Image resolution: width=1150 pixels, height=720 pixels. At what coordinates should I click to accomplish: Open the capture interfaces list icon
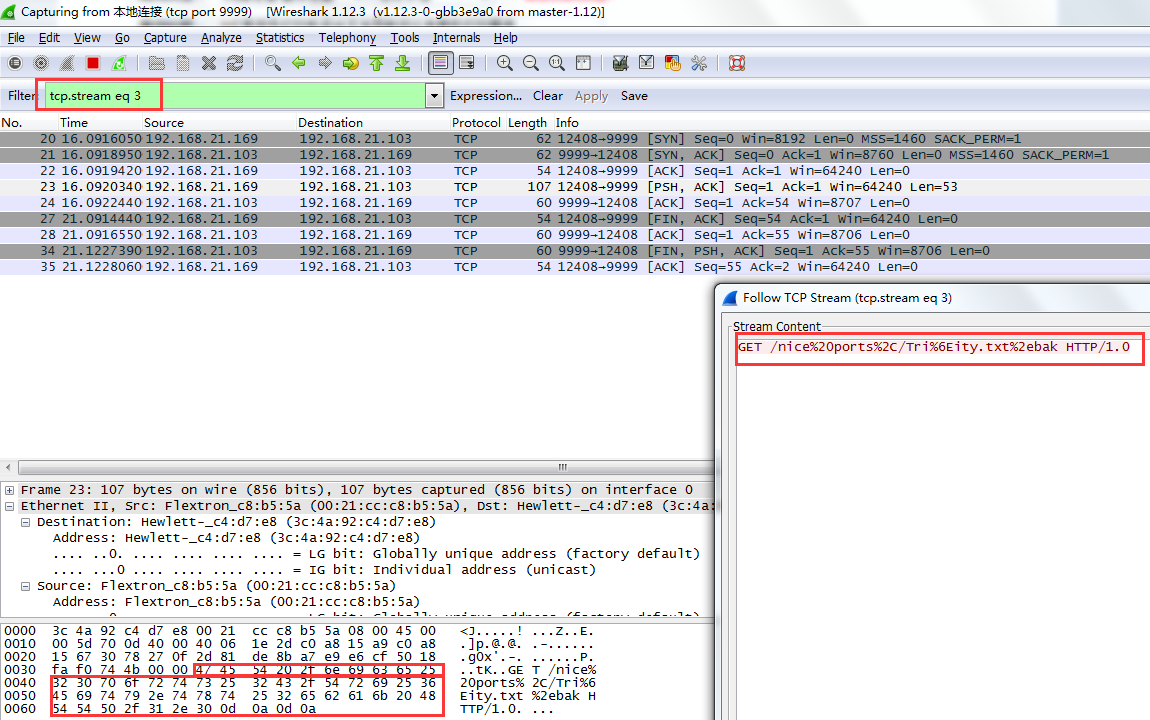(15, 64)
